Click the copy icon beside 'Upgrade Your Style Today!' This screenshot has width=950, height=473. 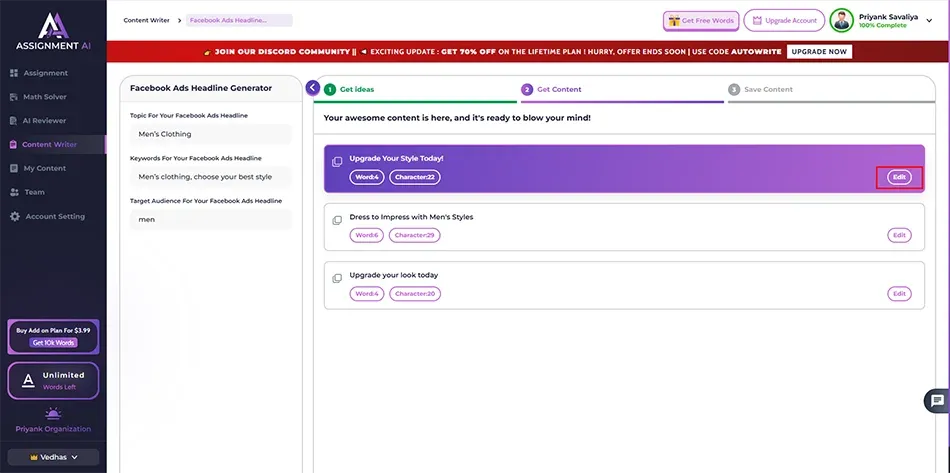tap(337, 161)
